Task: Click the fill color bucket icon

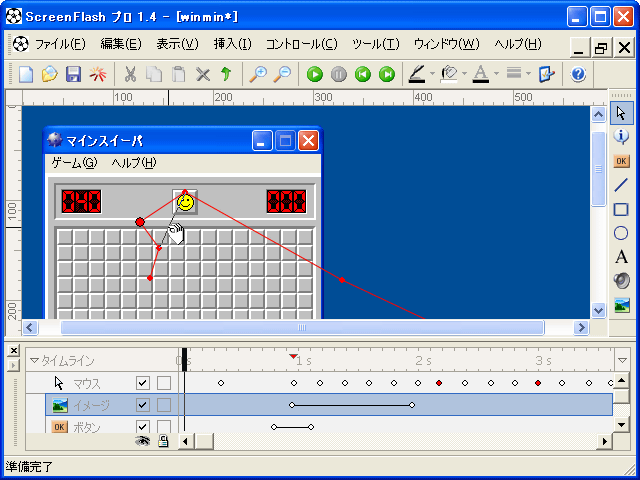Action: click(449, 74)
